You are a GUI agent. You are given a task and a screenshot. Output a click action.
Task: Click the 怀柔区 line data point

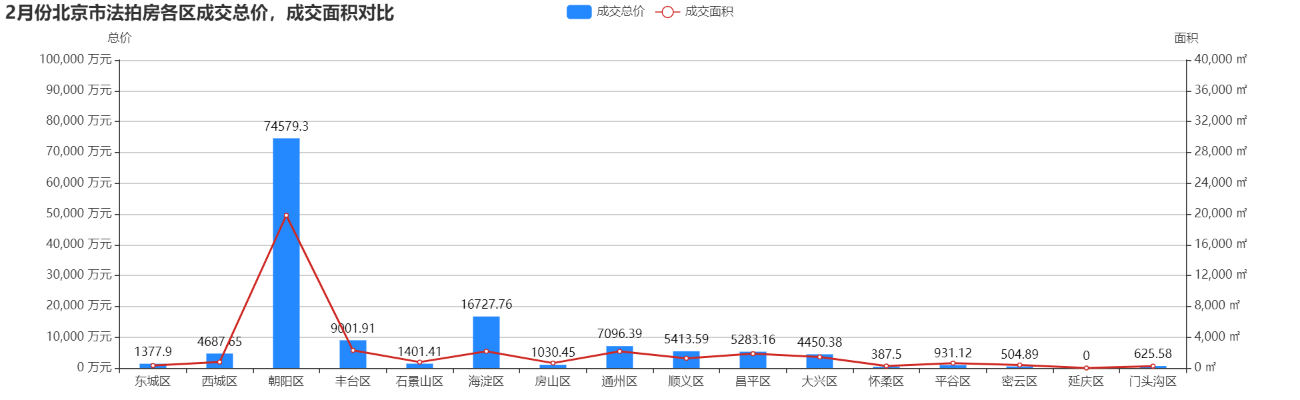pyautogui.click(x=886, y=366)
